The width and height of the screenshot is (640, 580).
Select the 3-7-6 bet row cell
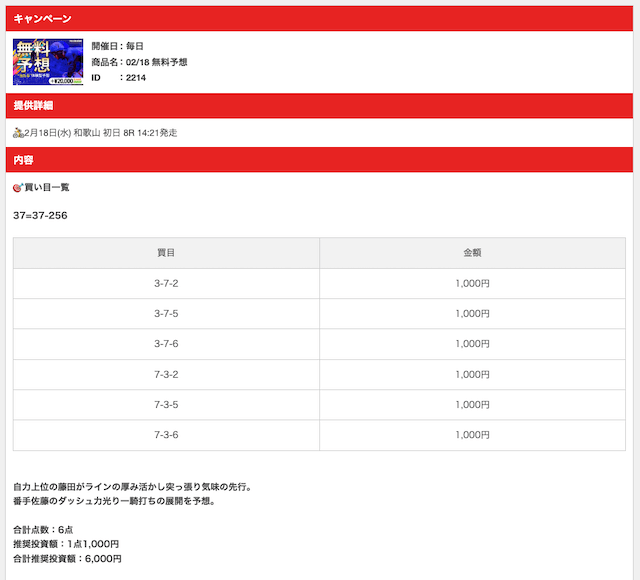pos(166,344)
